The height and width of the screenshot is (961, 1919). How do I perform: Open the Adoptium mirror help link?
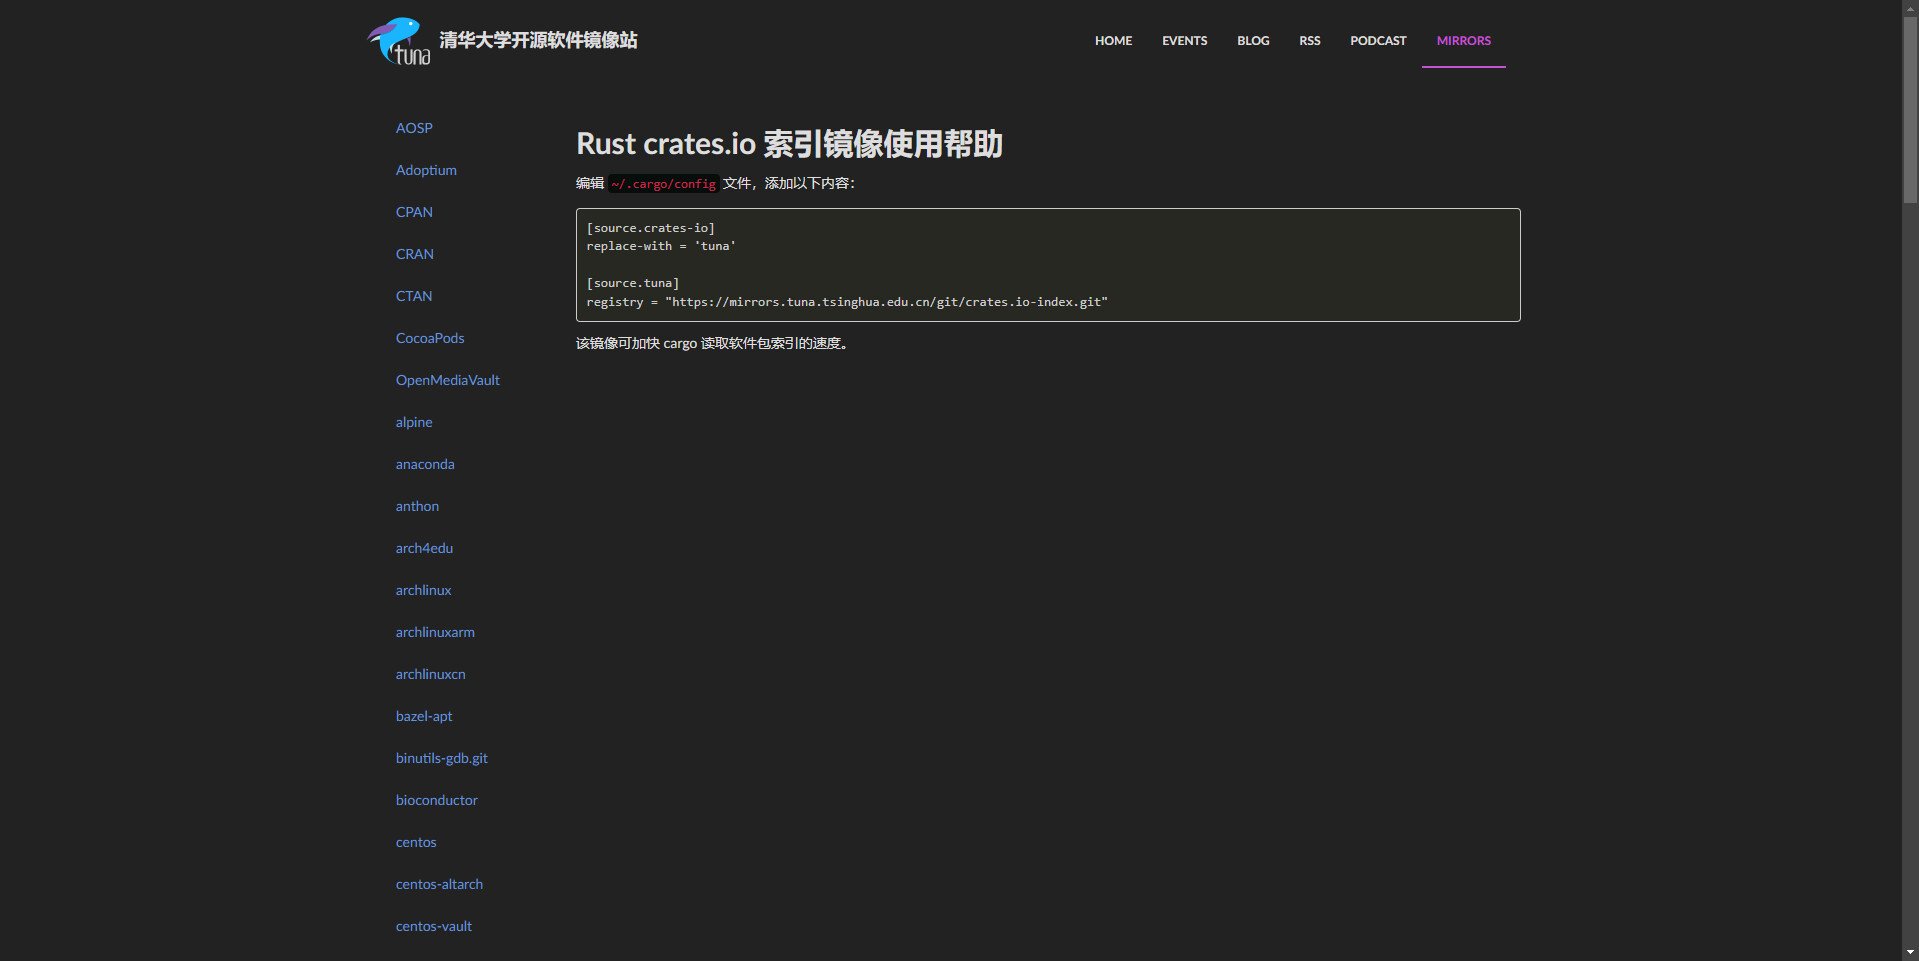(426, 170)
